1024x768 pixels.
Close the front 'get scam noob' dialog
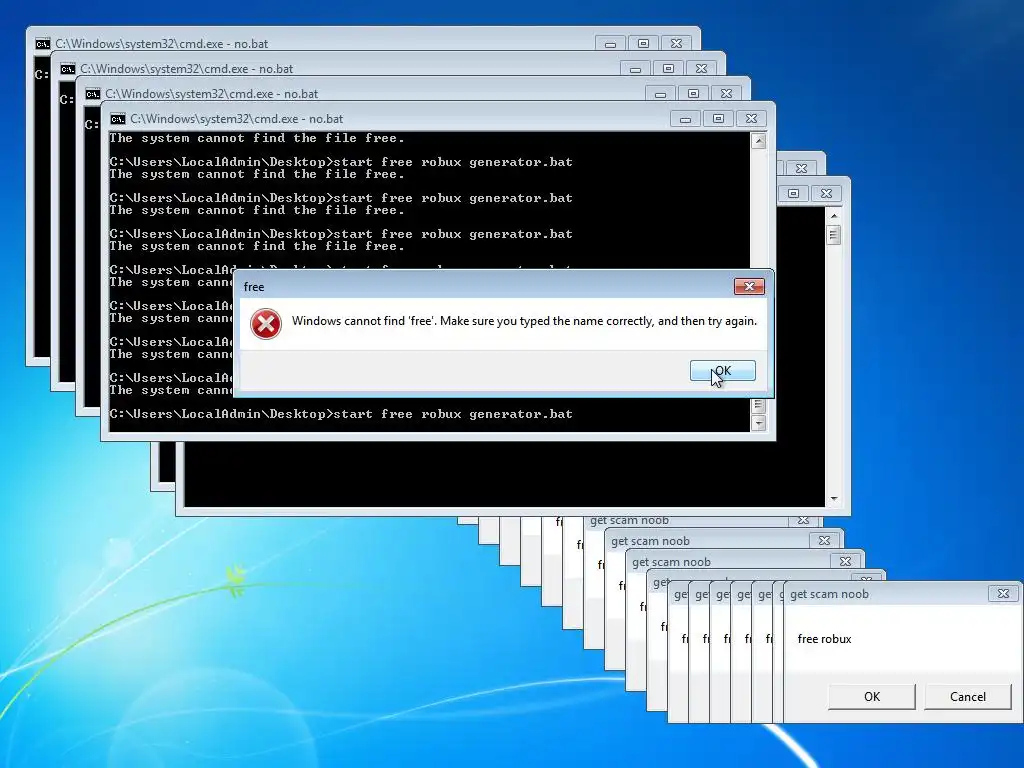(x=1003, y=594)
